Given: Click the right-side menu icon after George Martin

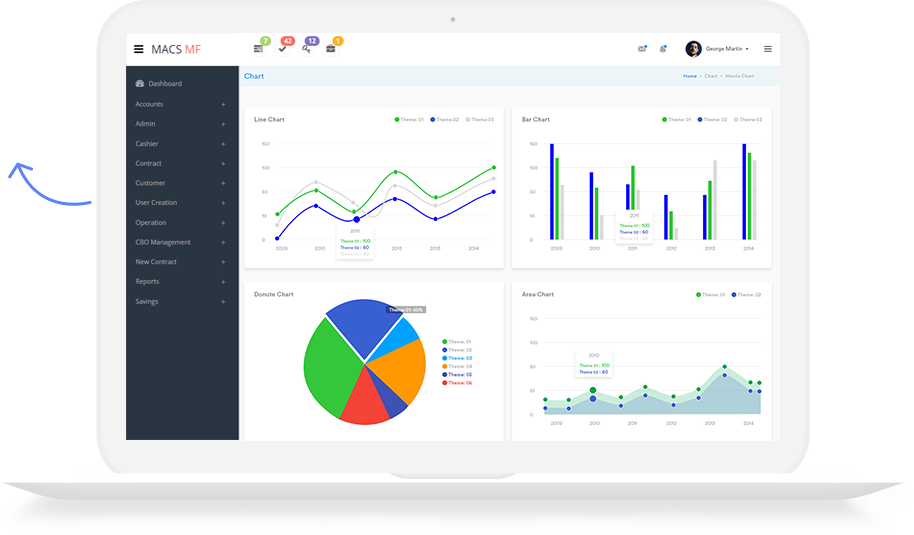Looking at the screenshot, I should 768,49.
